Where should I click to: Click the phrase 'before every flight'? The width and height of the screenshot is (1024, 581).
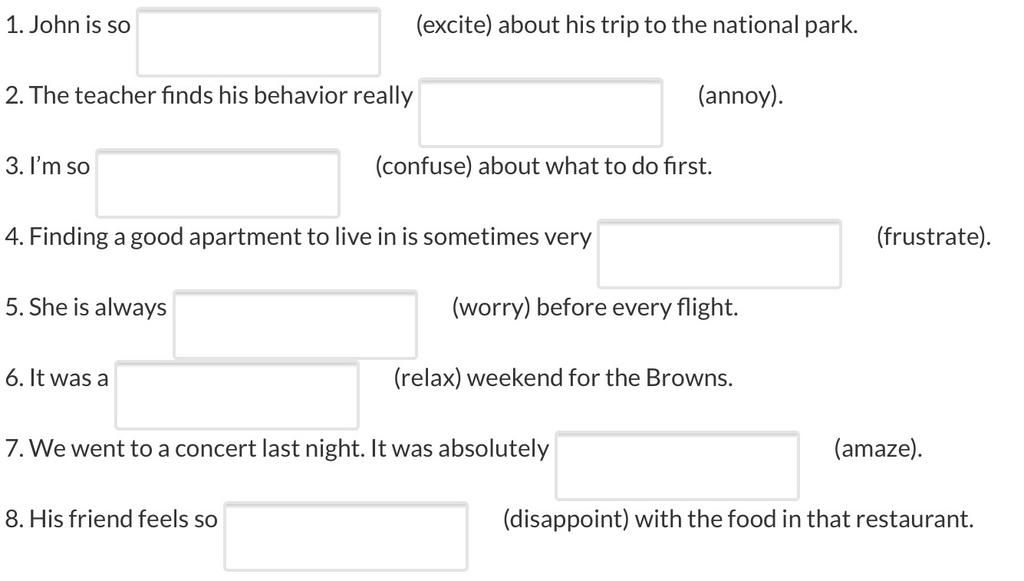point(635,307)
